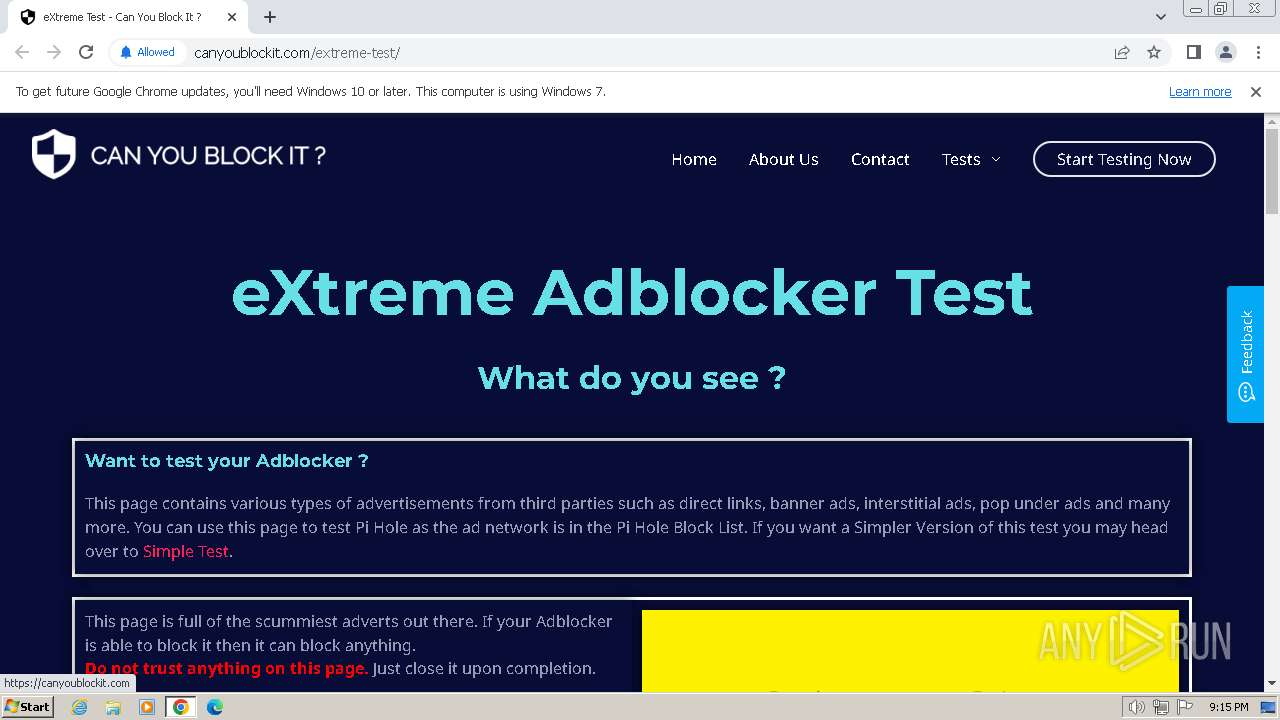Open the Feedback side tab
Viewport: 1280px width, 720px height.
point(1246,354)
